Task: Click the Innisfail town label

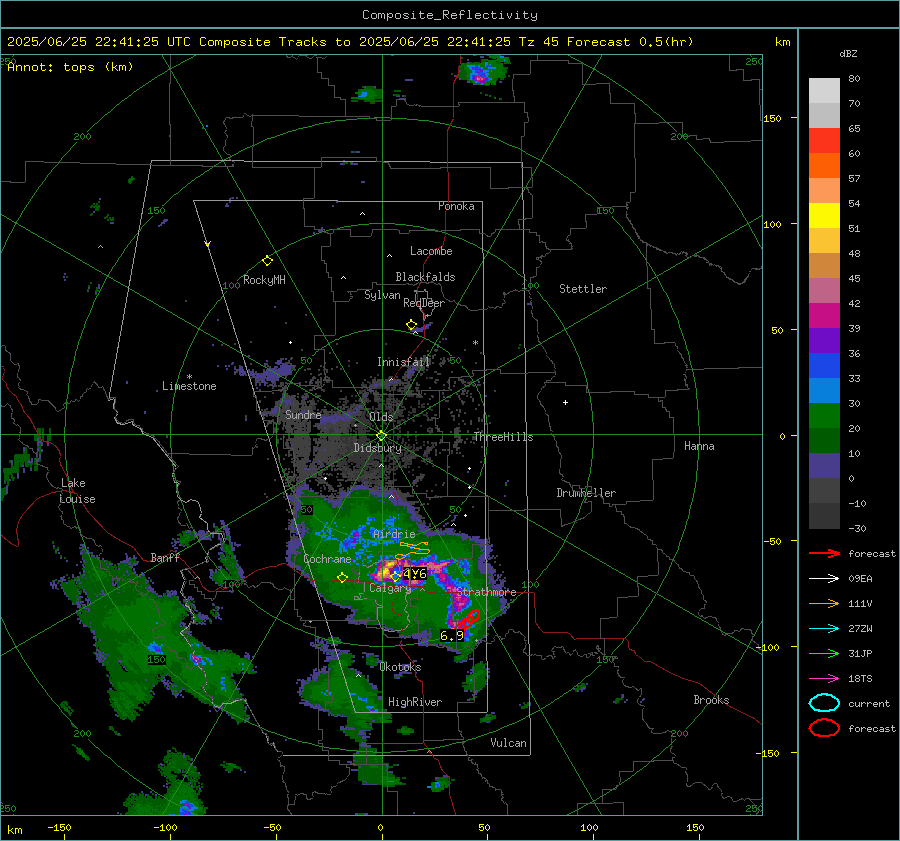Action: click(403, 362)
